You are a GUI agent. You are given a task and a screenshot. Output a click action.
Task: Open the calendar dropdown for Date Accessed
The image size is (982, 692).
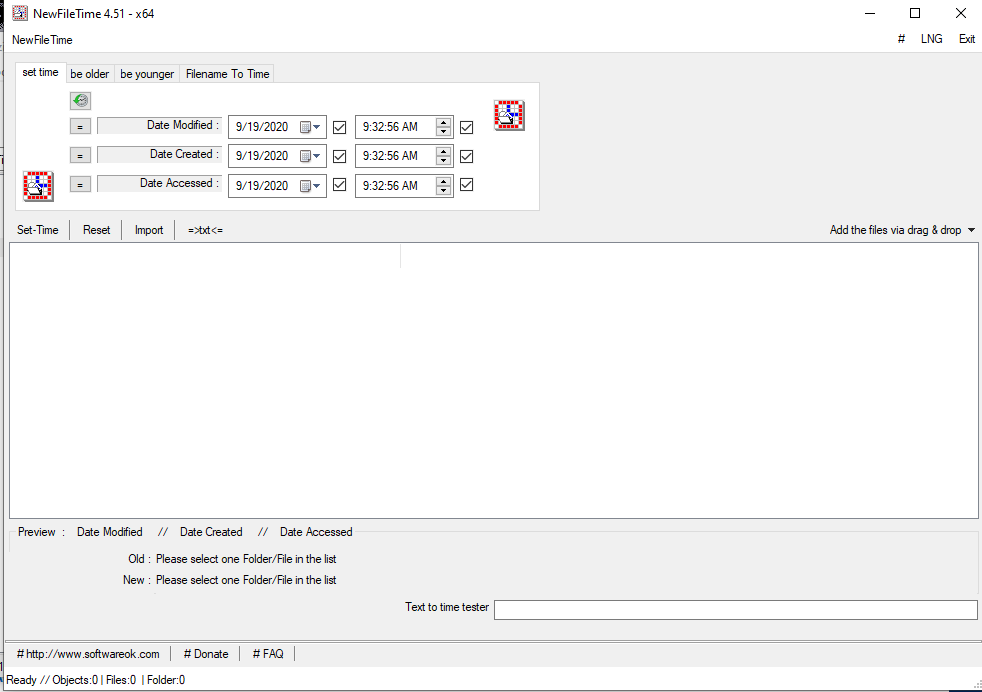310,185
